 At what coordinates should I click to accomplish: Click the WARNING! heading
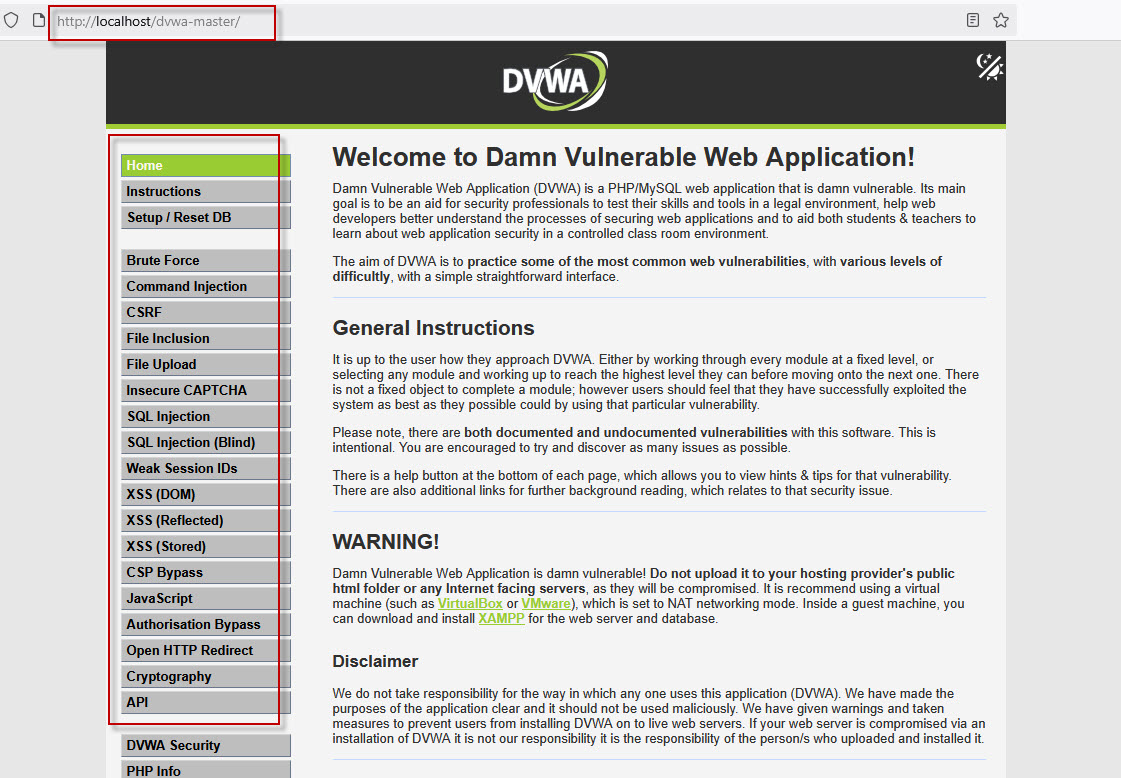tap(386, 542)
